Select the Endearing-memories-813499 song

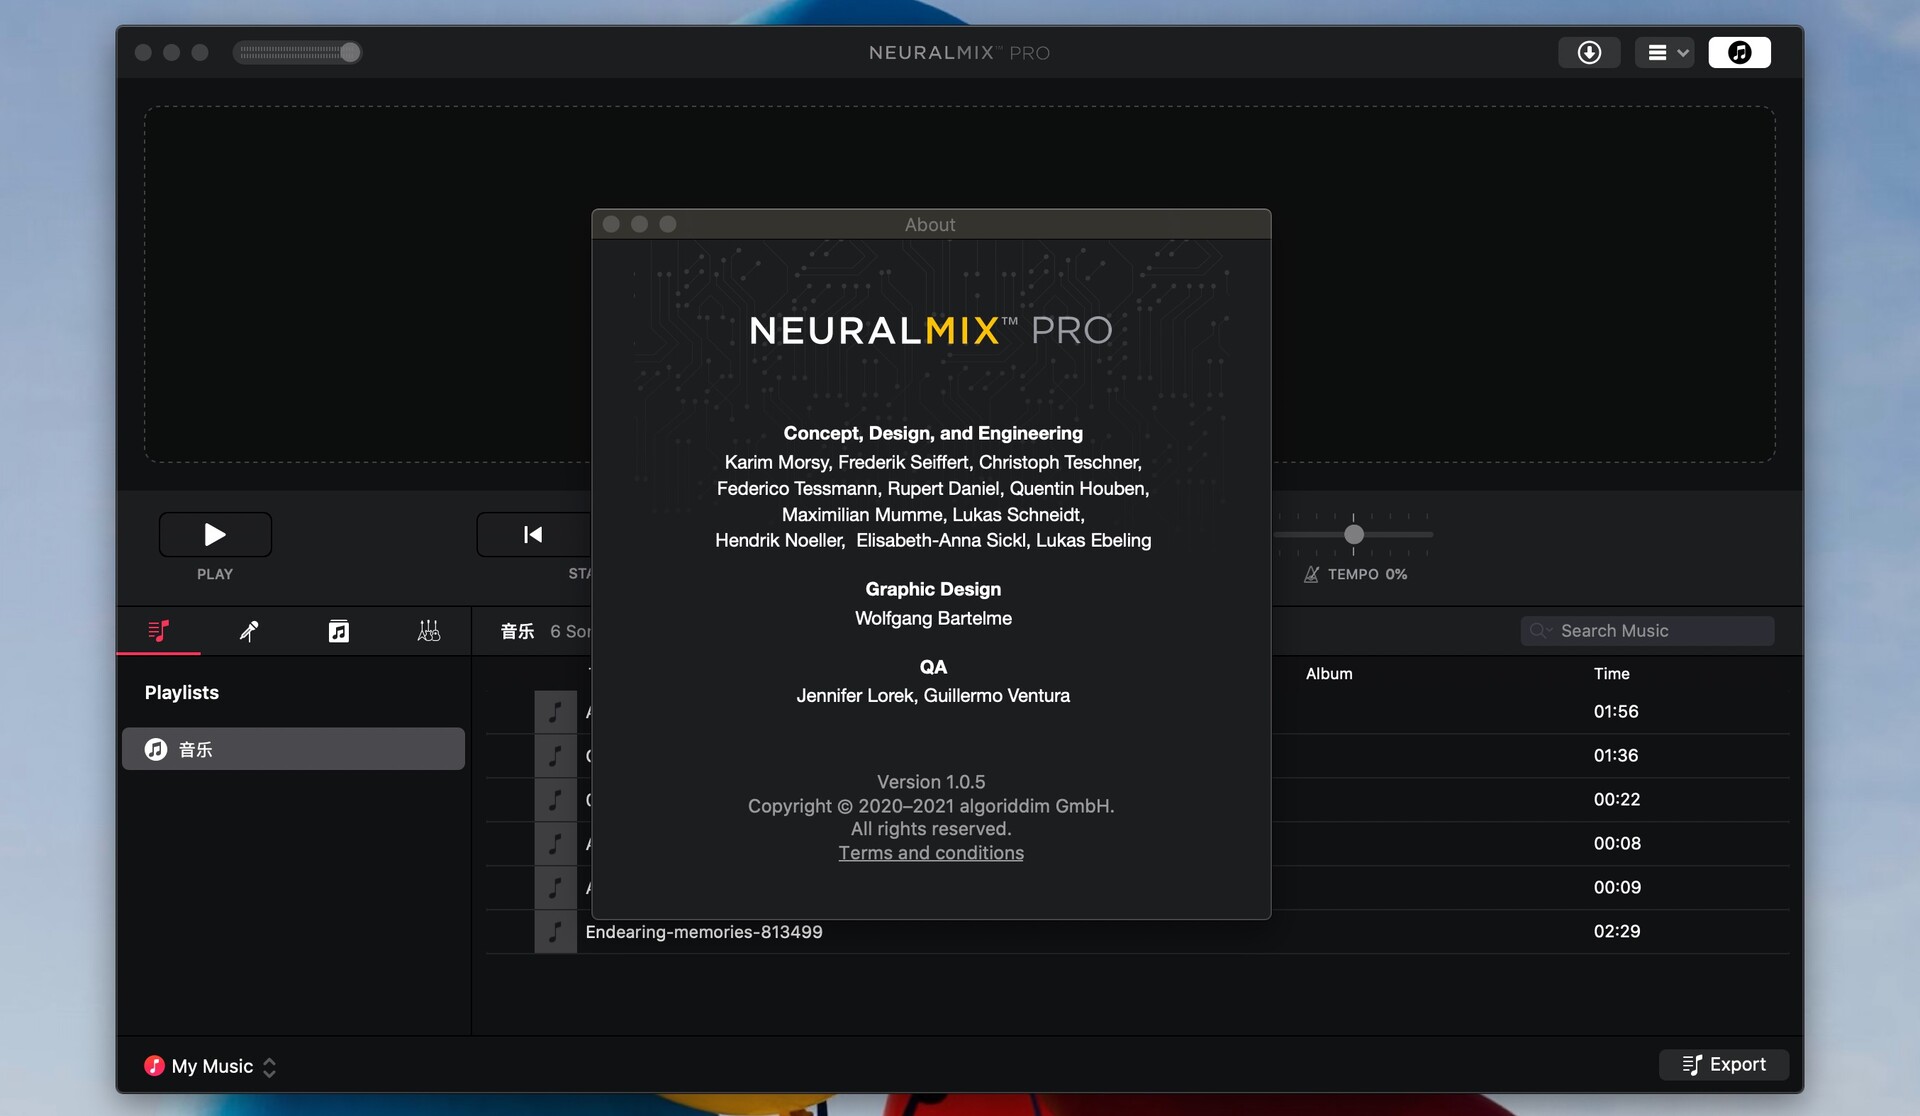(1137, 932)
